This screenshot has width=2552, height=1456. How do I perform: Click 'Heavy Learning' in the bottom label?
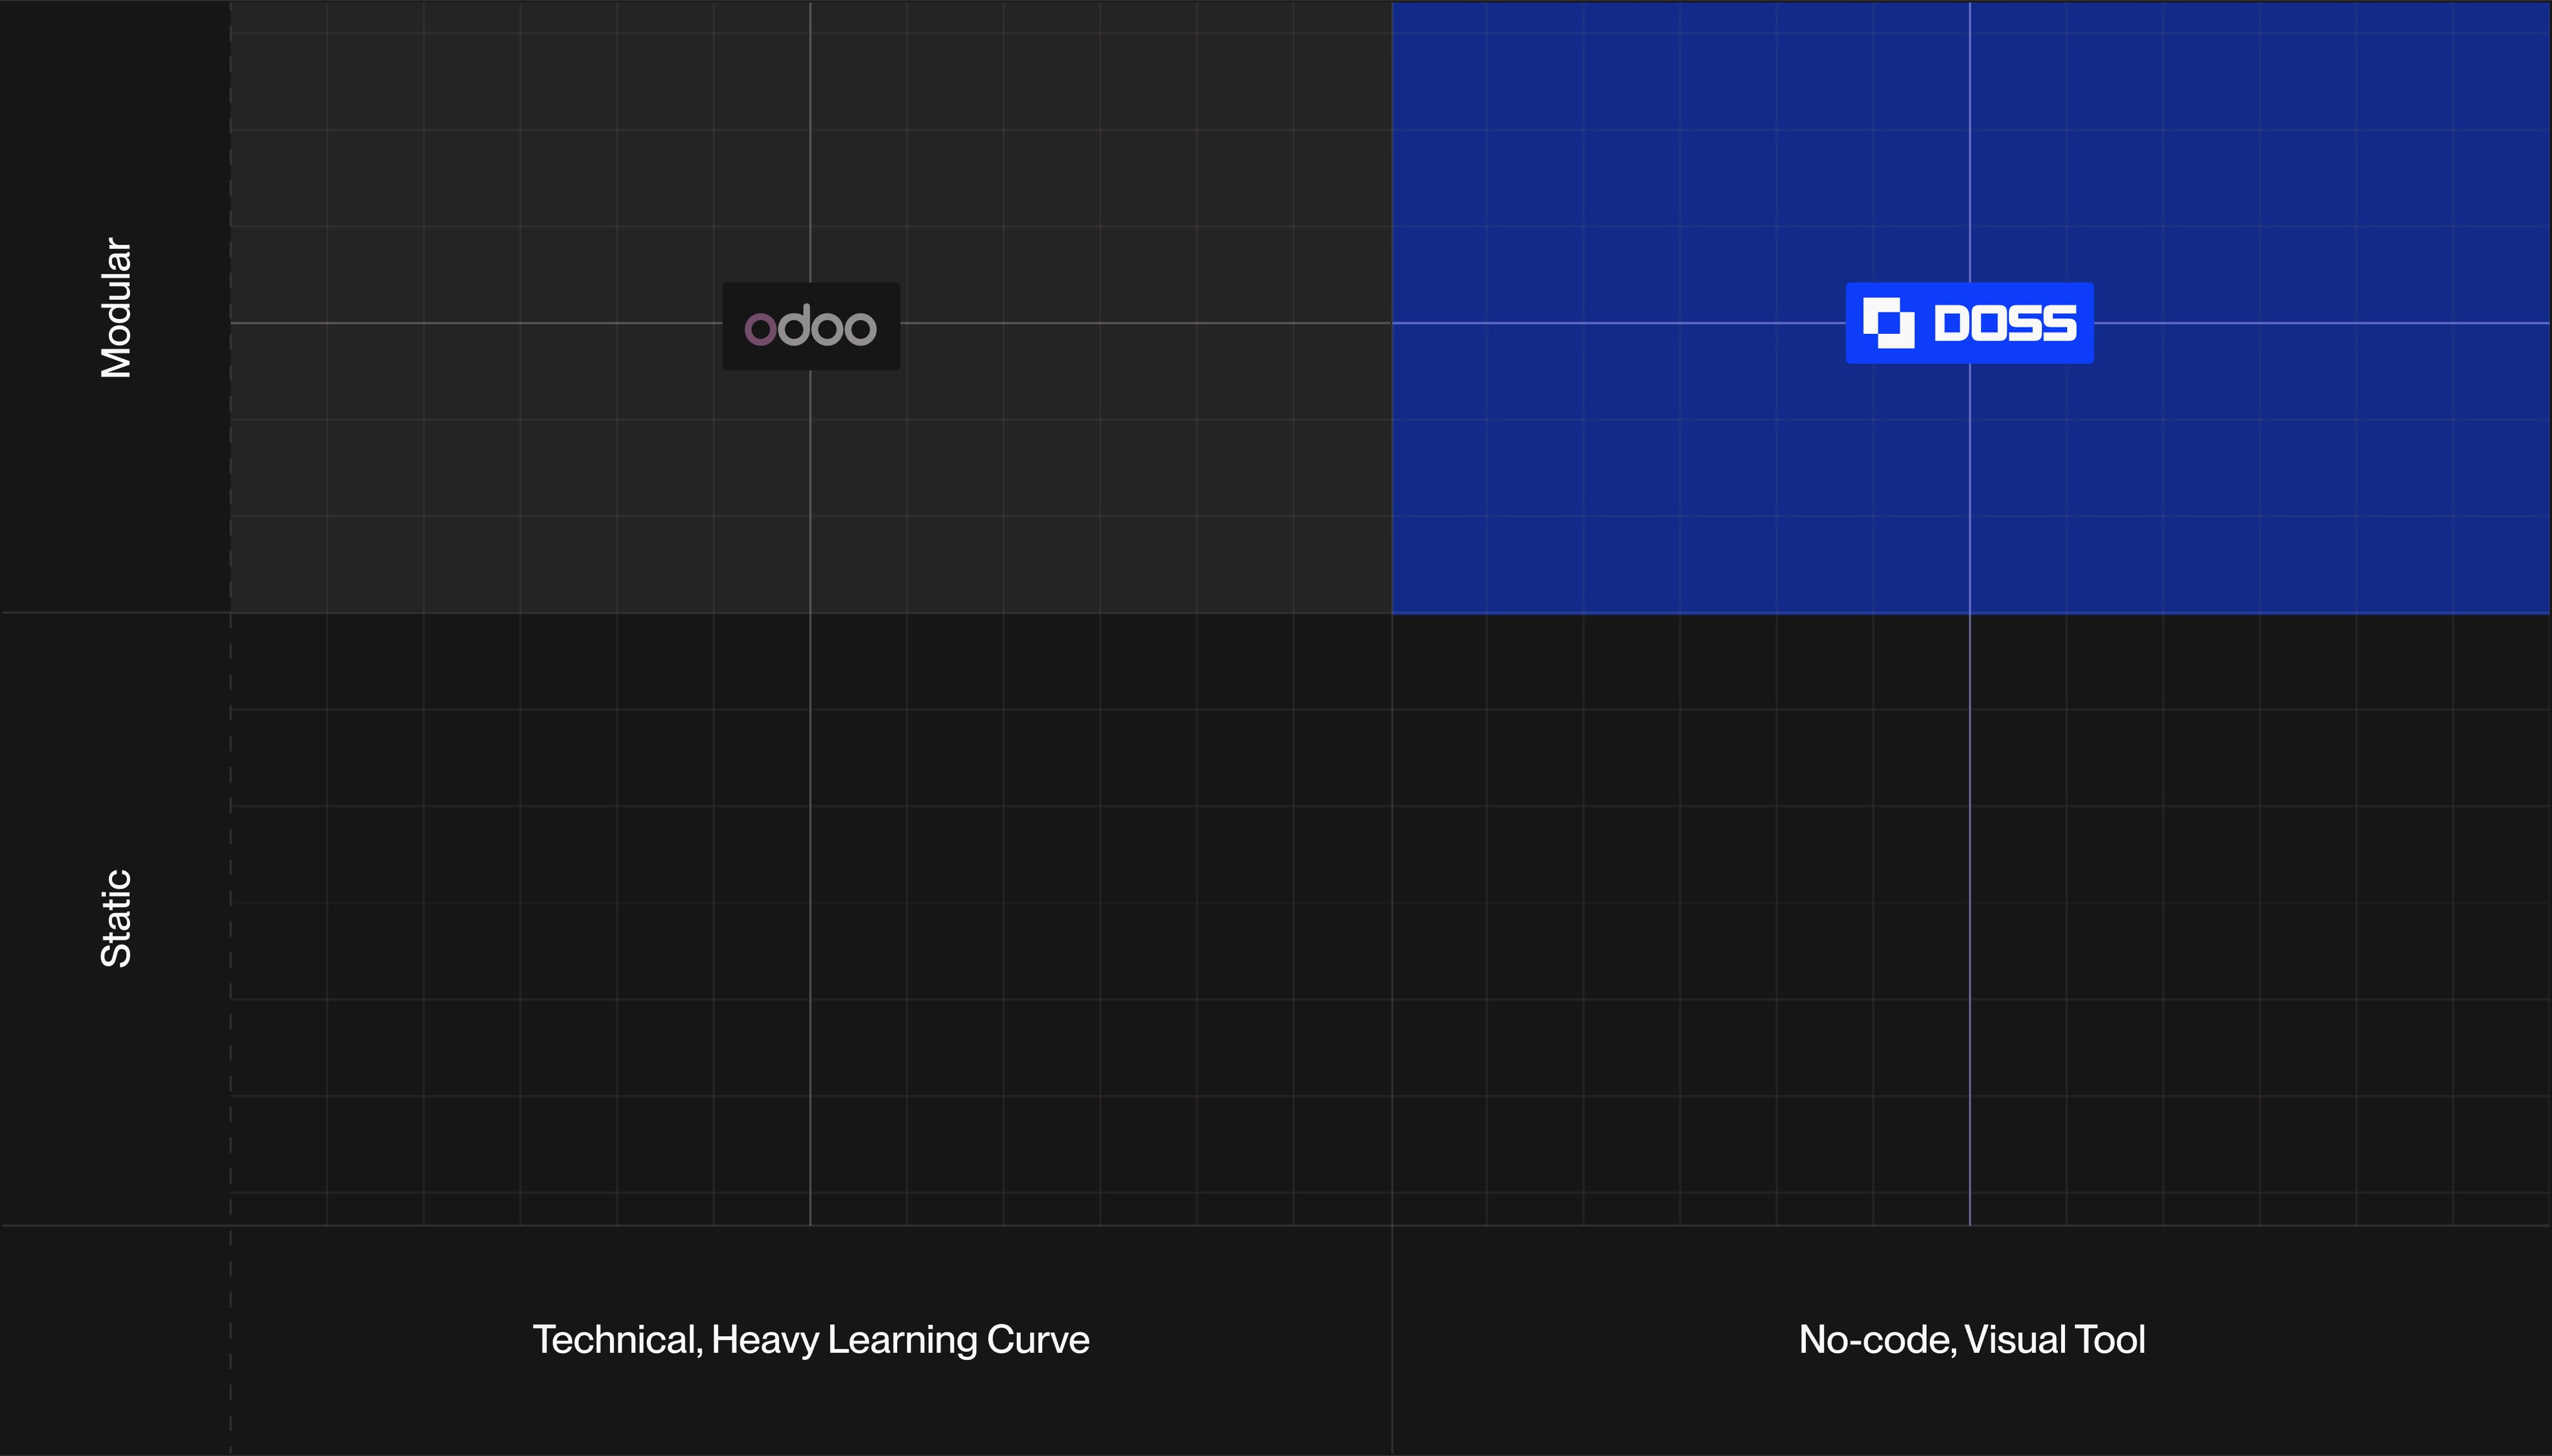(844, 1340)
